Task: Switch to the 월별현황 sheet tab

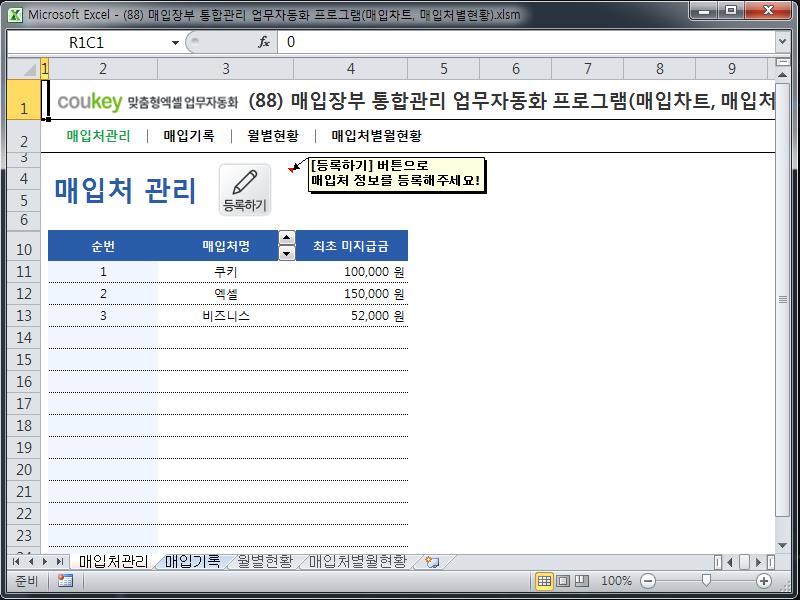Action: point(265,562)
